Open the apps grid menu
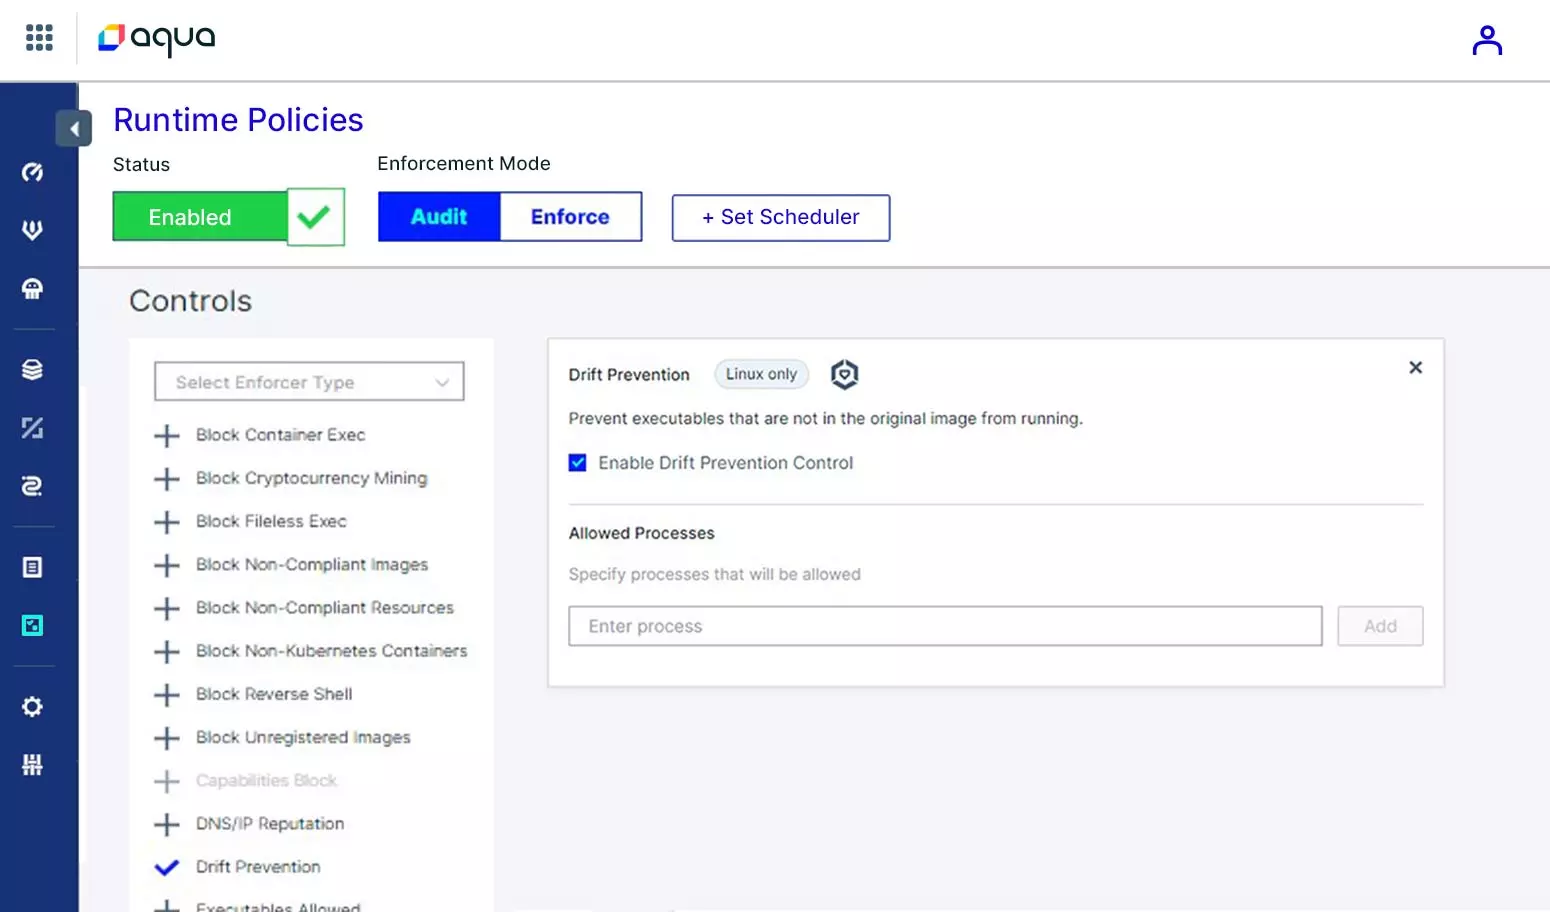Screen dimensions: 1550x912 (39, 38)
